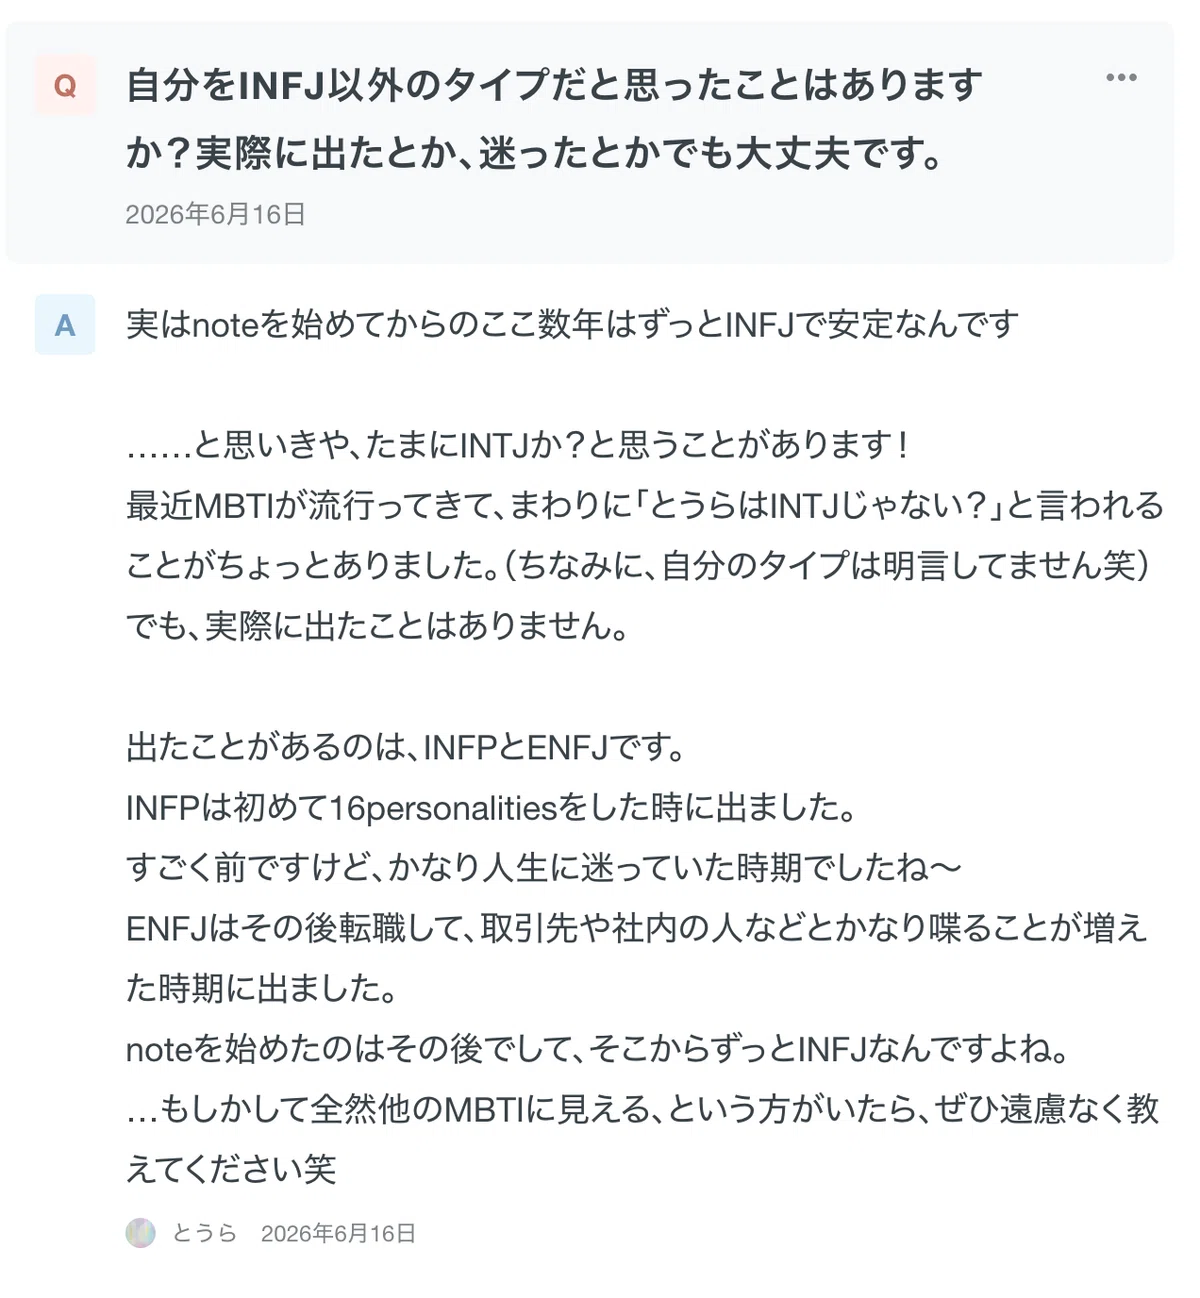This screenshot has height=1298, width=1200.
Task: Click the line mentioning 16personalities
Action: pyautogui.click(x=492, y=807)
